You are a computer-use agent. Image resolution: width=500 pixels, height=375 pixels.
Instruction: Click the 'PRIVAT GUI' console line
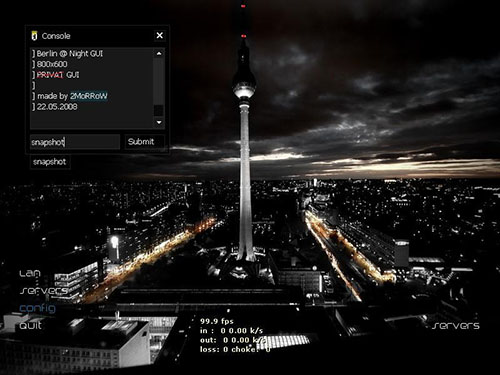tap(56, 75)
